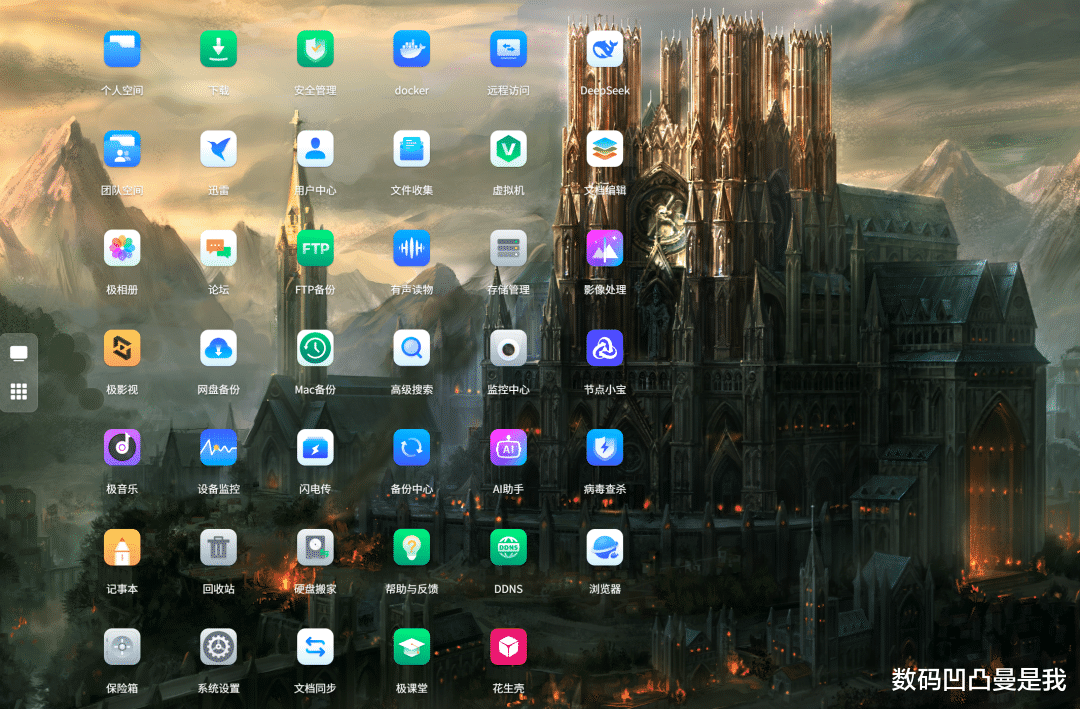Show app grid view in side panel
1080x709 pixels.
[x=19, y=391]
